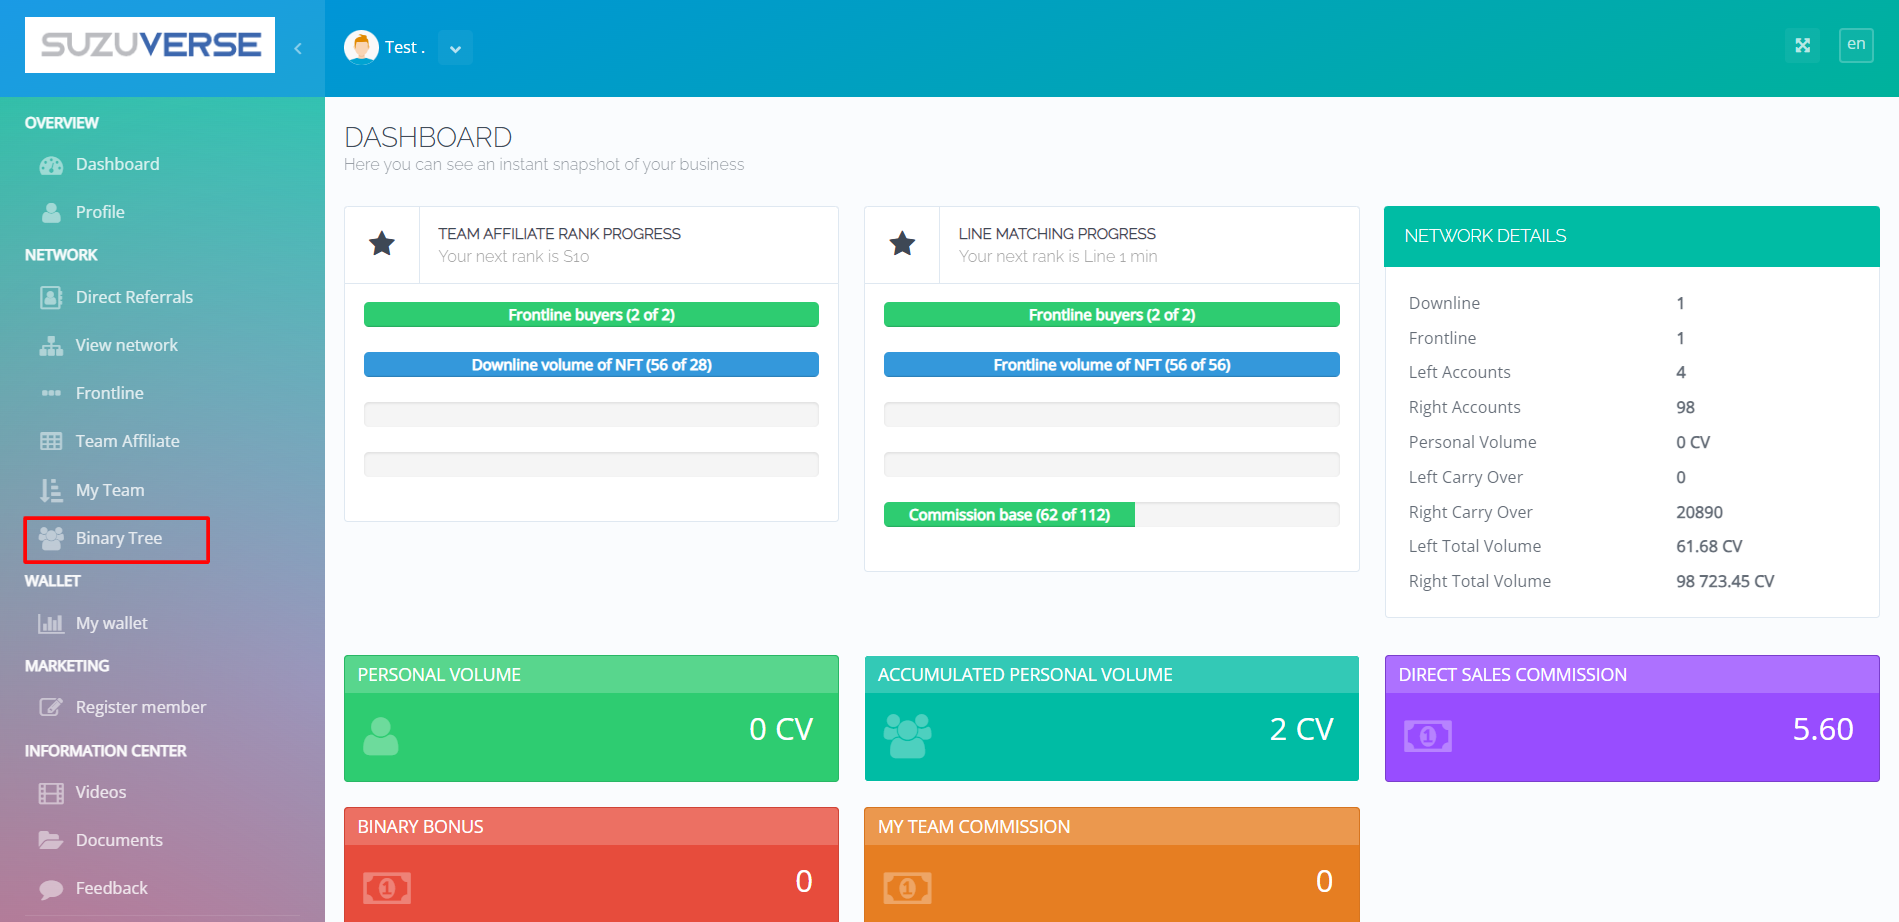Toggle fullscreen mode icon in header
Screen dimensions: 1899x922
tap(1802, 45)
